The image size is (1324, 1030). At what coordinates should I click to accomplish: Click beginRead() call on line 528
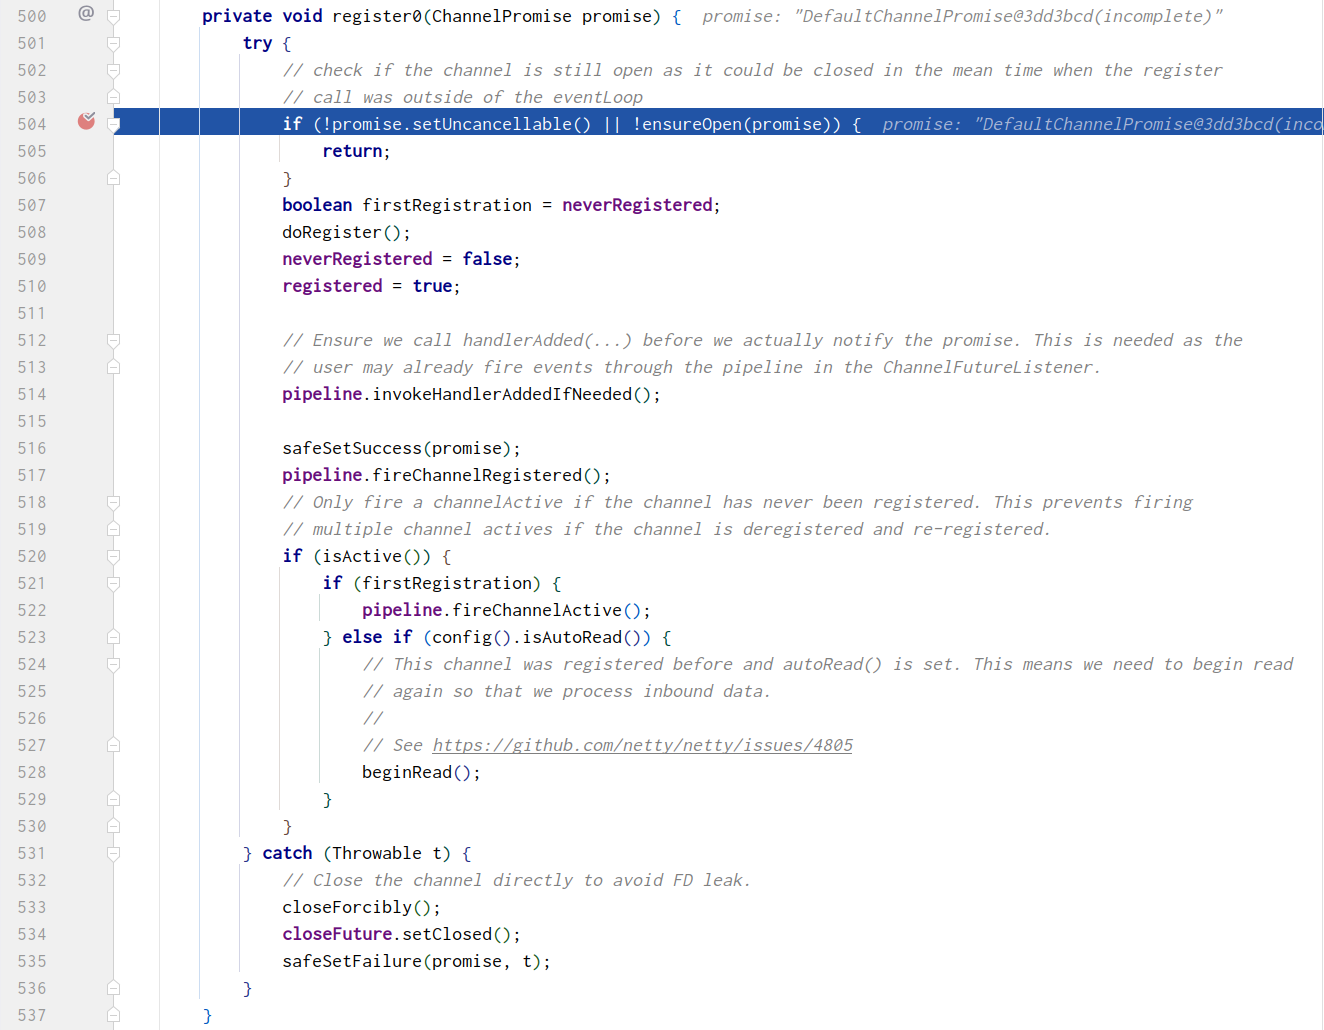click(x=417, y=772)
